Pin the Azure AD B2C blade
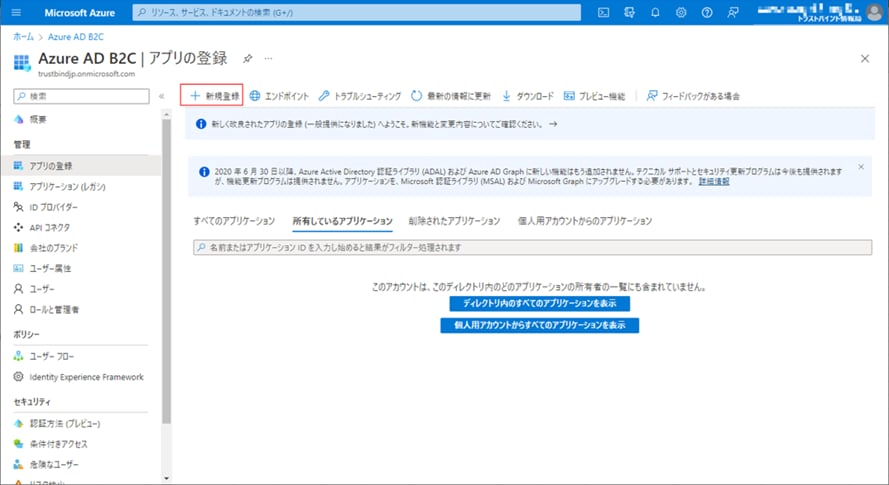 point(247,58)
